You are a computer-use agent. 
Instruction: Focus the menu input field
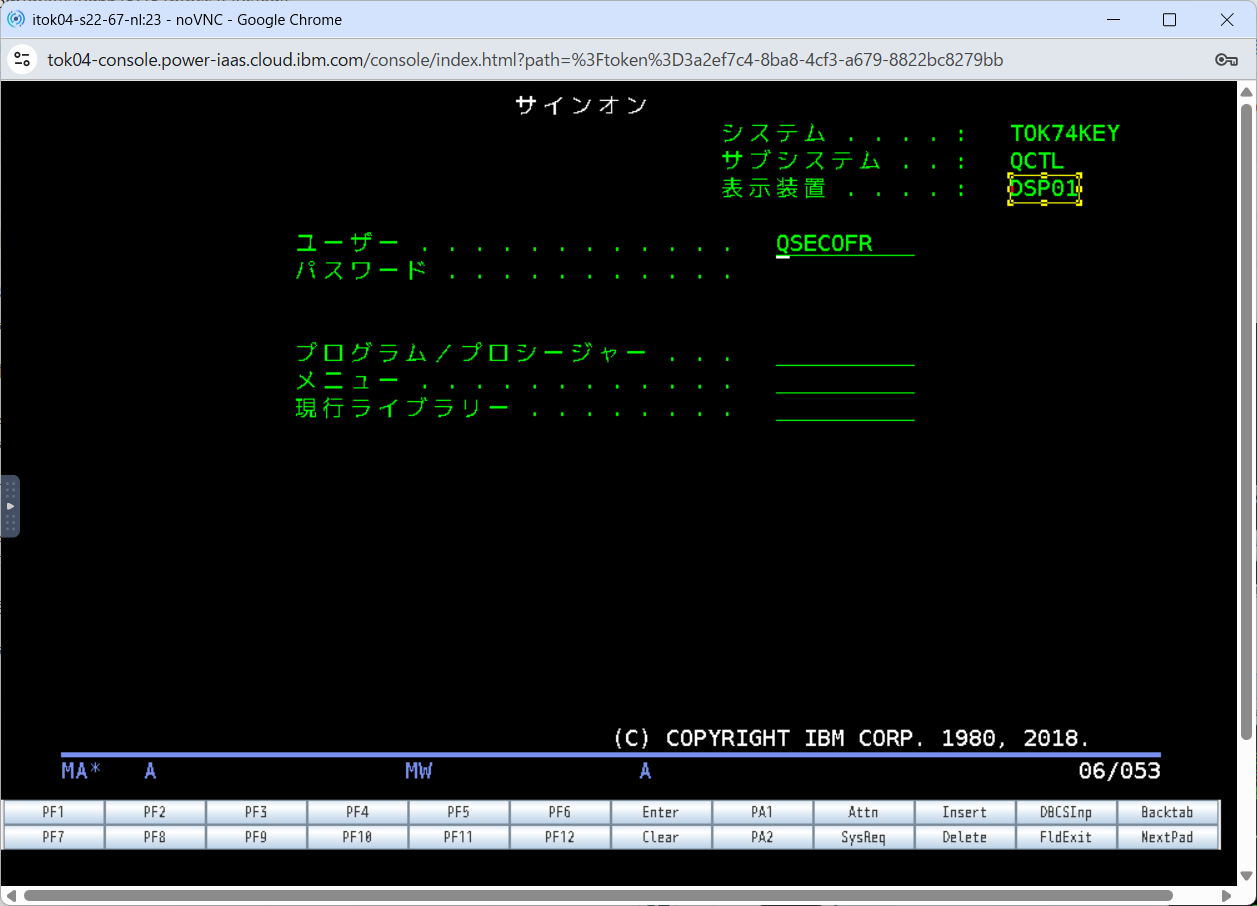tap(845, 382)
